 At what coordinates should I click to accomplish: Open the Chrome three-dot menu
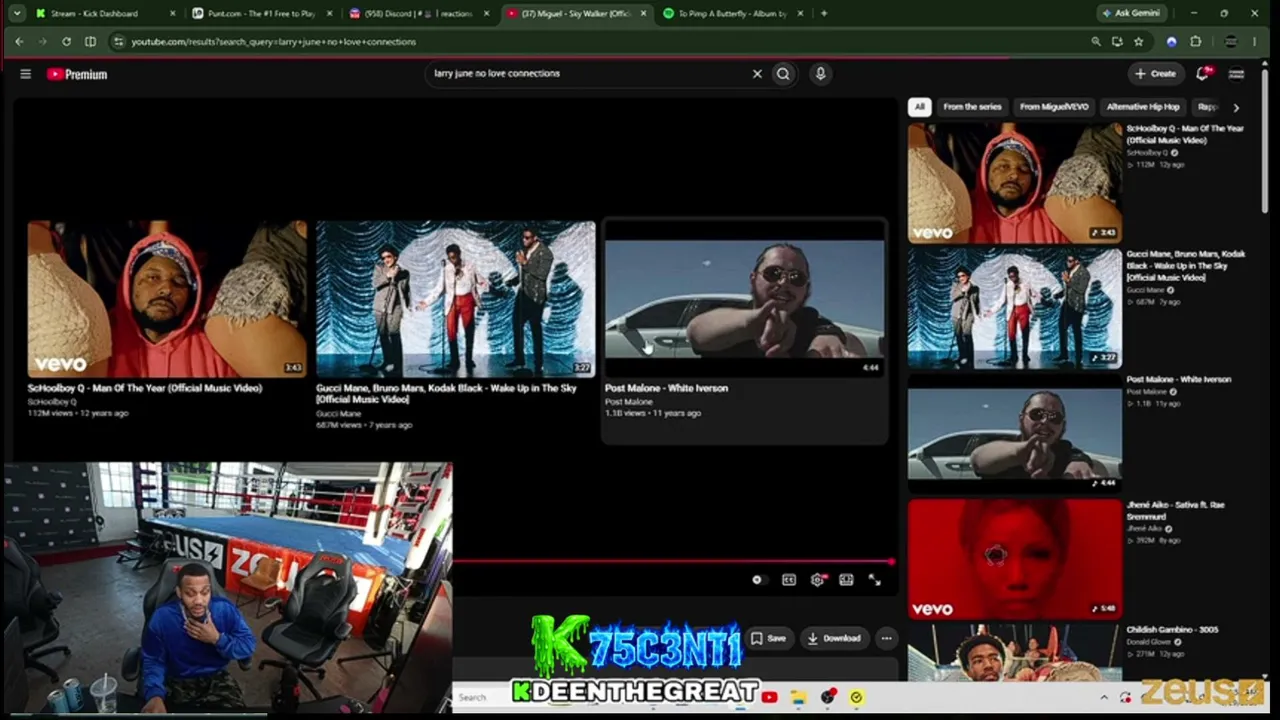[1254, 42]
